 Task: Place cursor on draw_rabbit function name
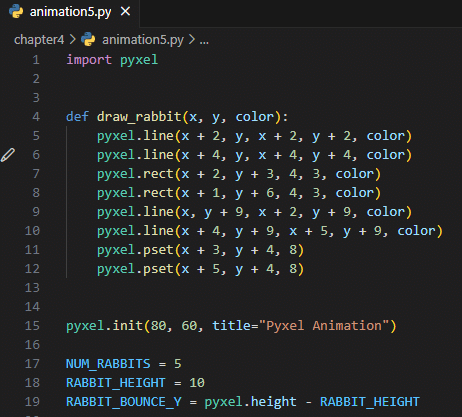[x=139, y=117]
